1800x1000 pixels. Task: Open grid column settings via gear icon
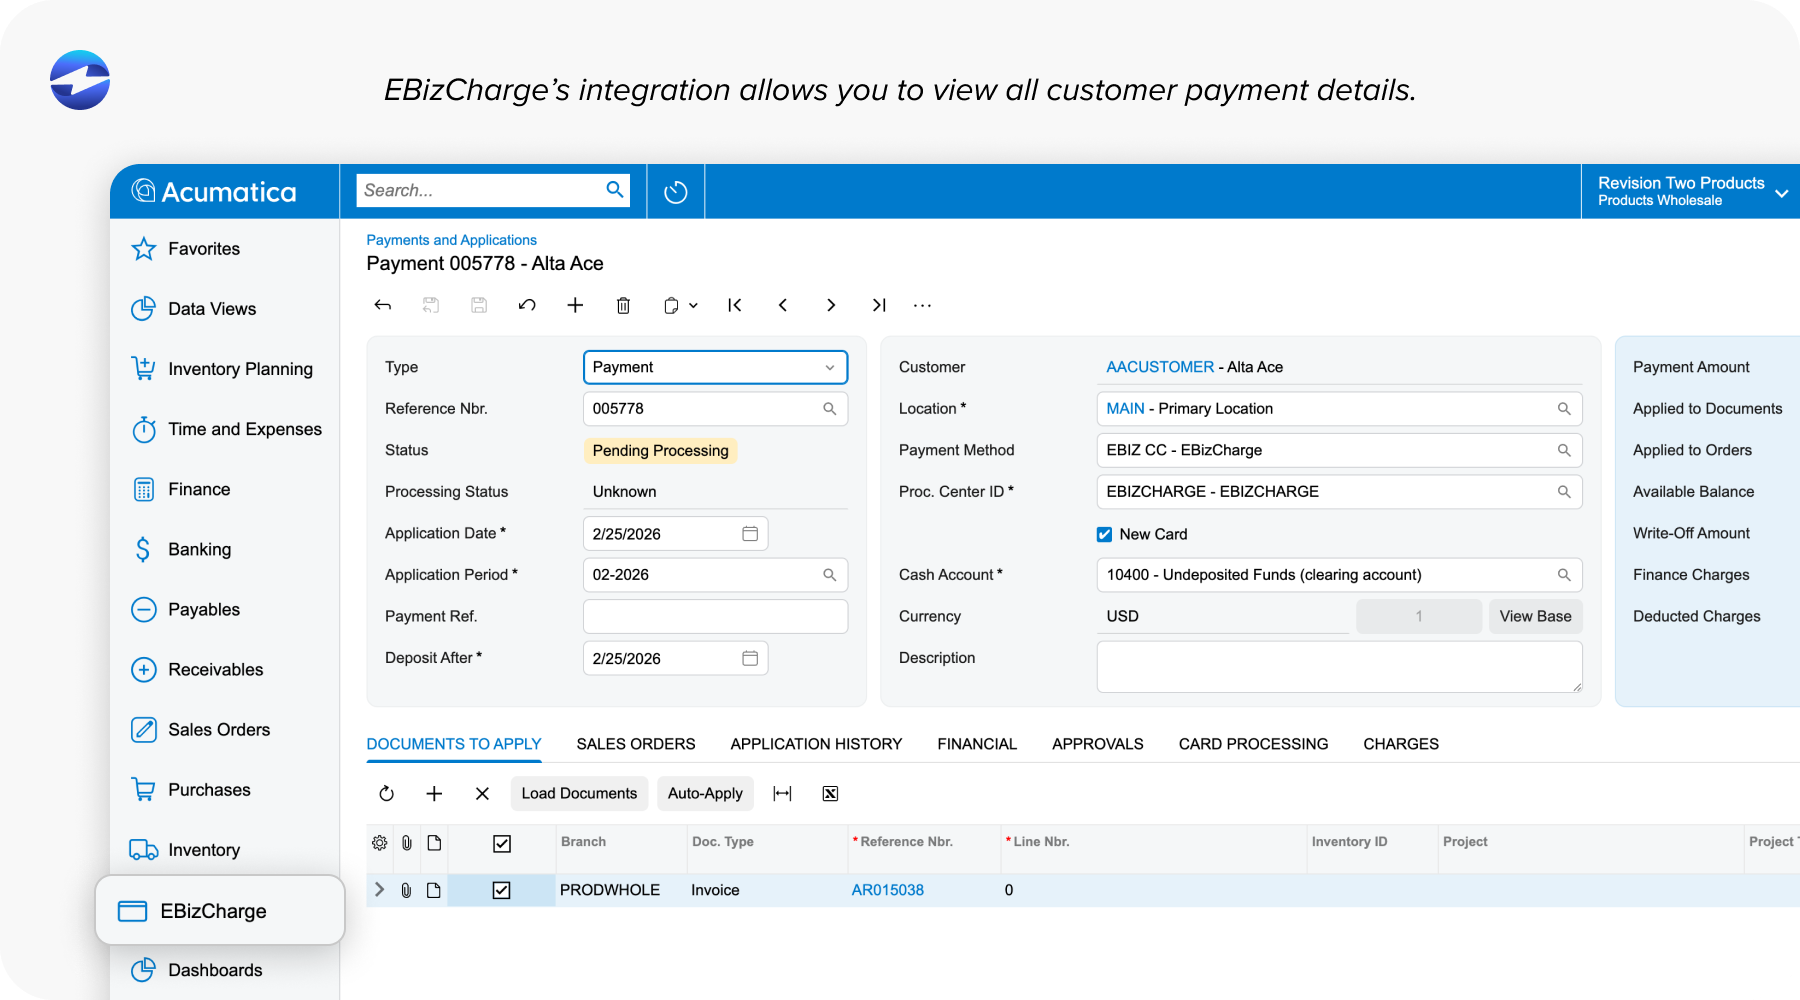(379, 842)
